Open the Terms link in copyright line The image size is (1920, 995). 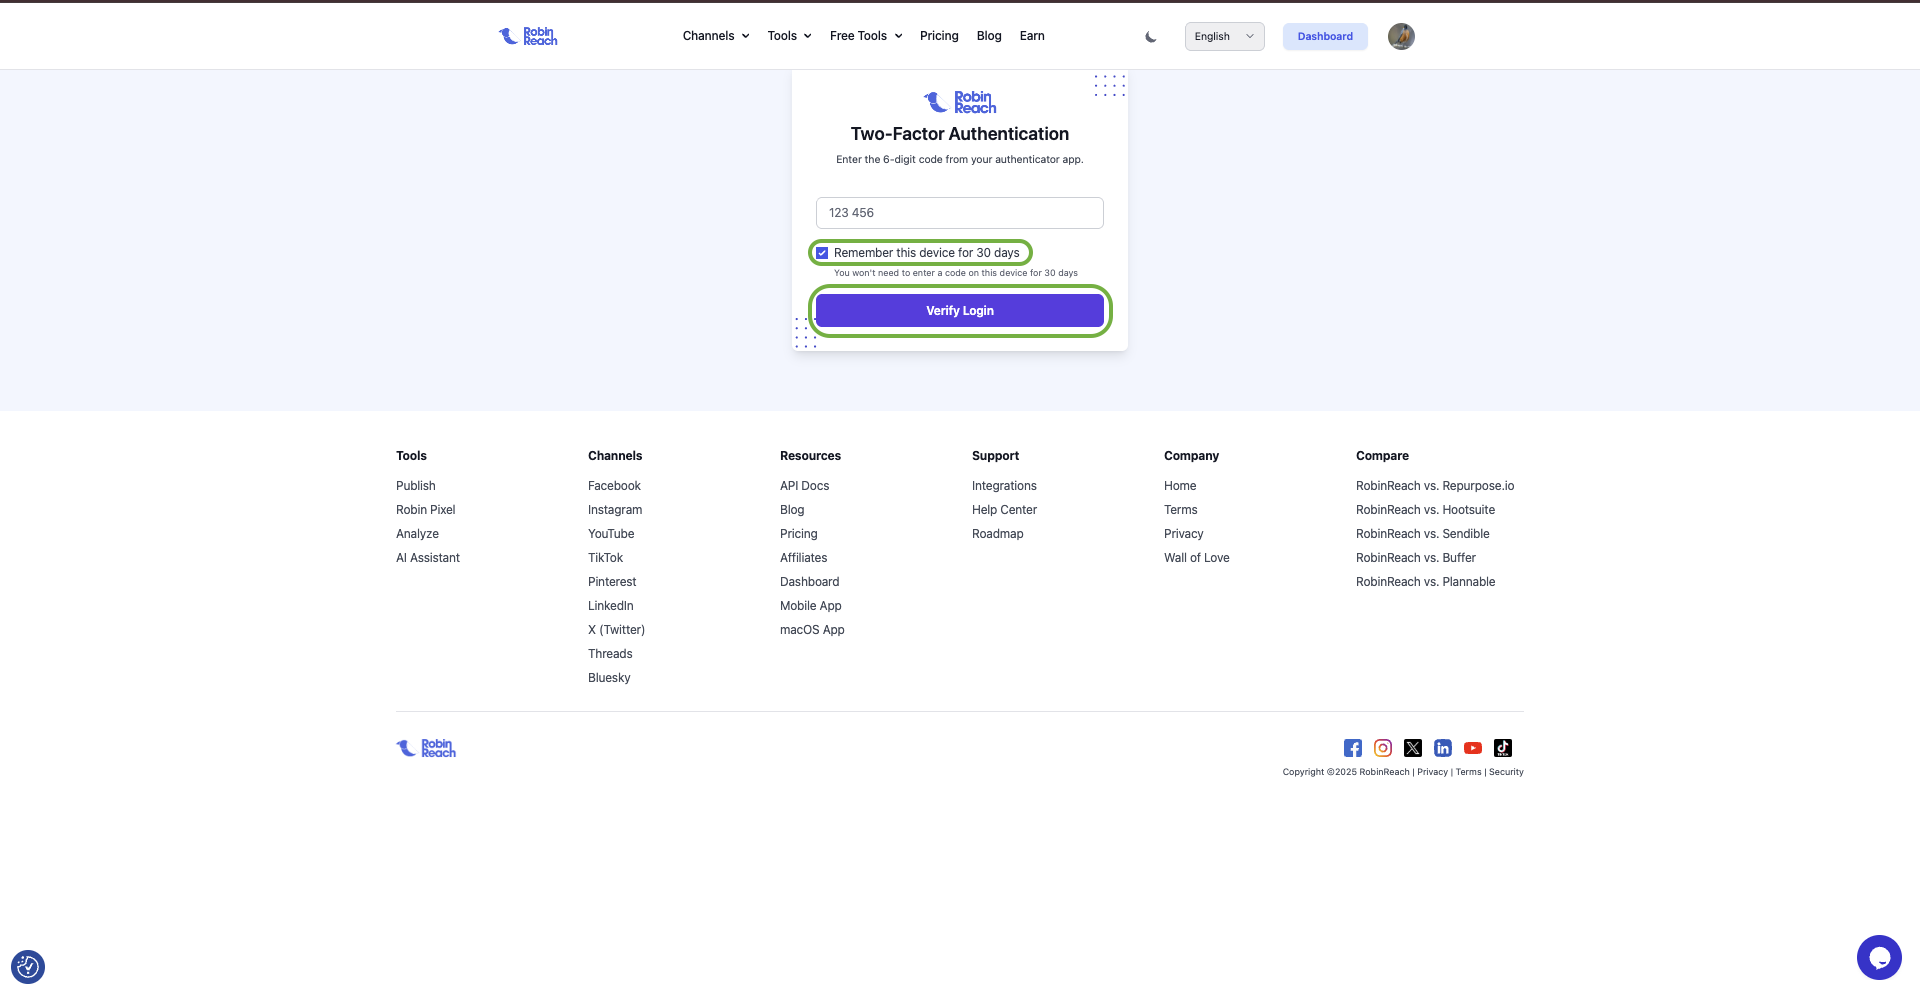point(1468,772)
